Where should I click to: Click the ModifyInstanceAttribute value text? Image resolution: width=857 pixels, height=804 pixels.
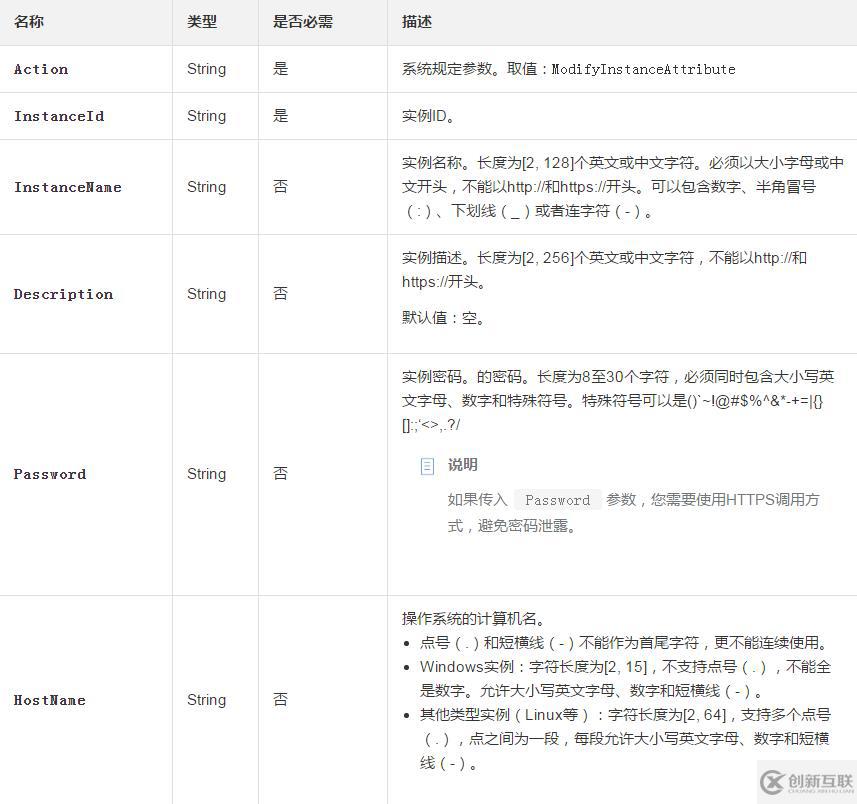[x=643, y=69]
